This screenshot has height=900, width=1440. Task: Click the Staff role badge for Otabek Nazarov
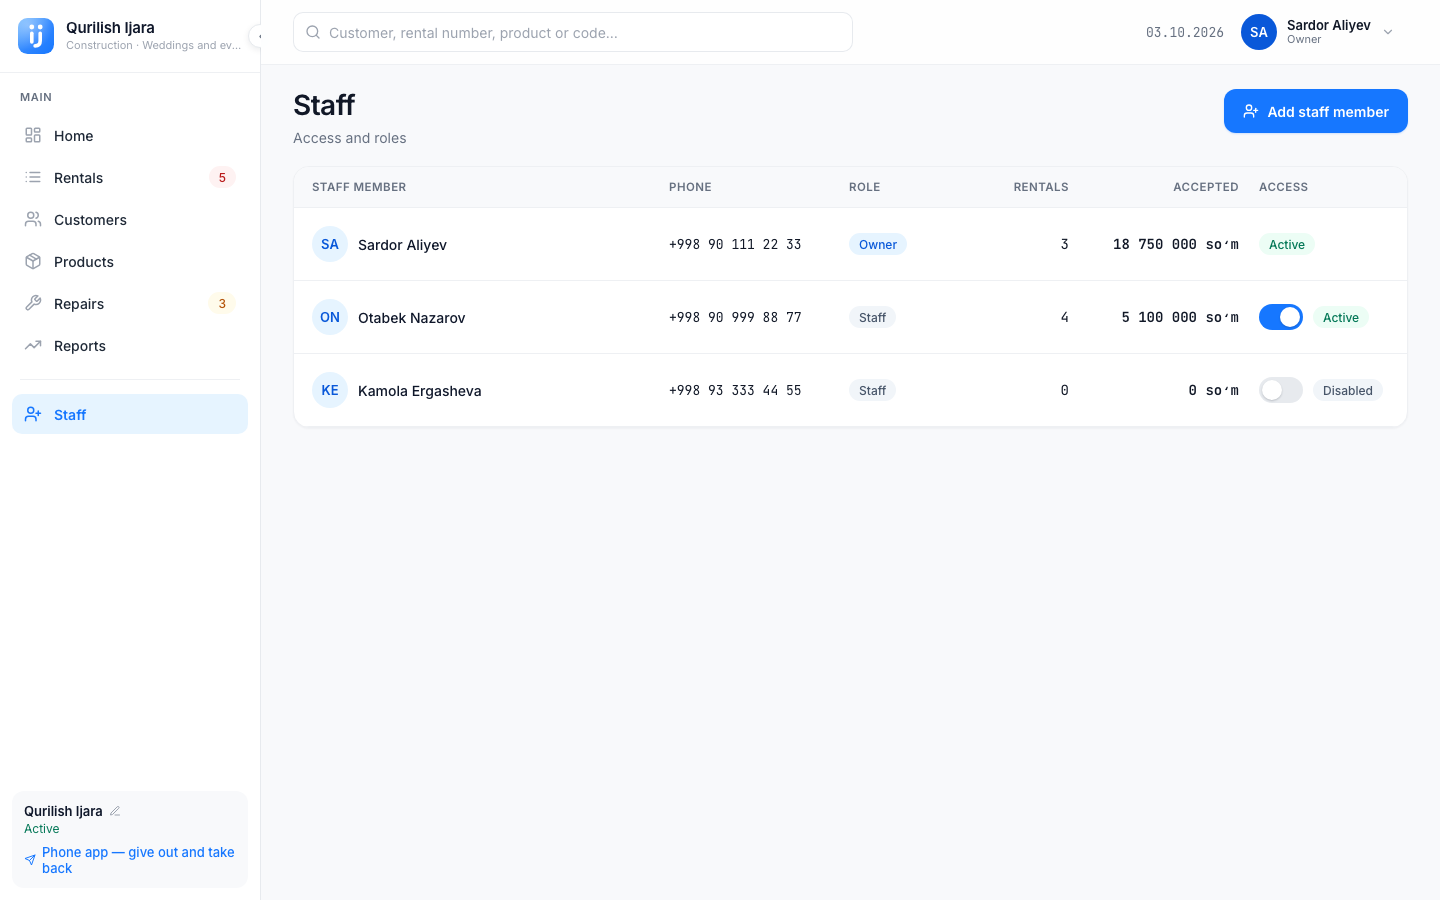click(x=873, y=317)
